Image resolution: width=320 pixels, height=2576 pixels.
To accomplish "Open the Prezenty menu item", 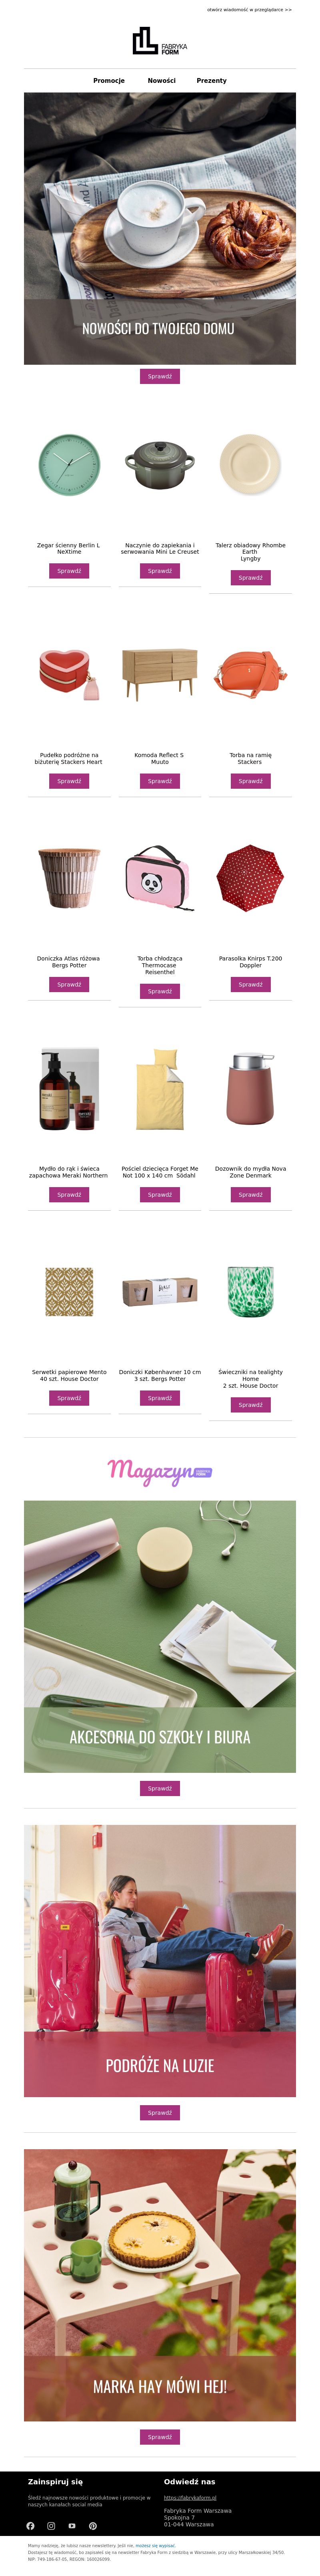I will pos(211,81).
